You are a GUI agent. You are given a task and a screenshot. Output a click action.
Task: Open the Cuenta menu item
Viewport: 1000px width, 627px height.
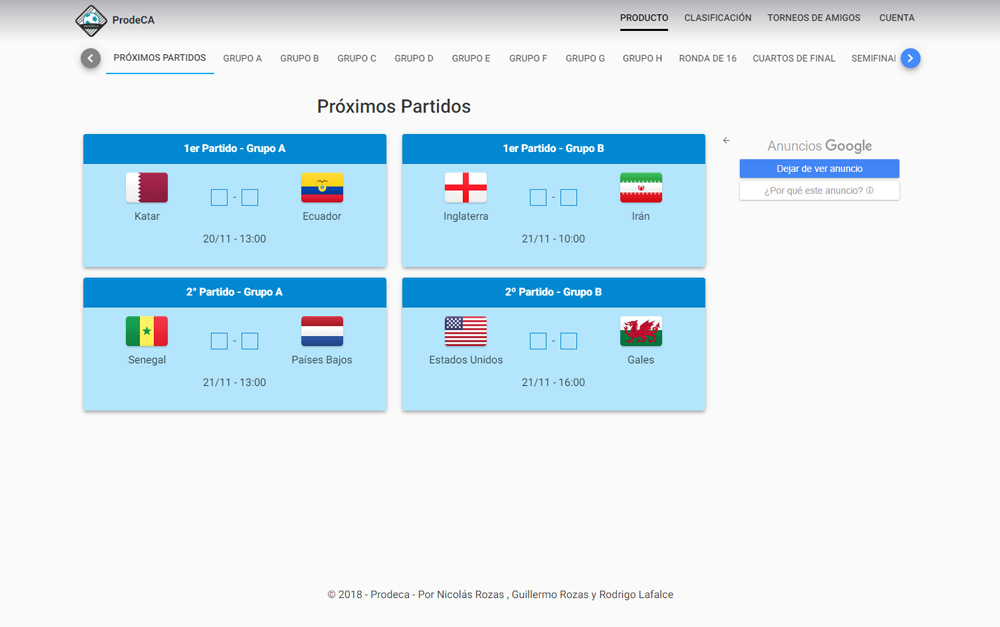click(x=896, y=18)
